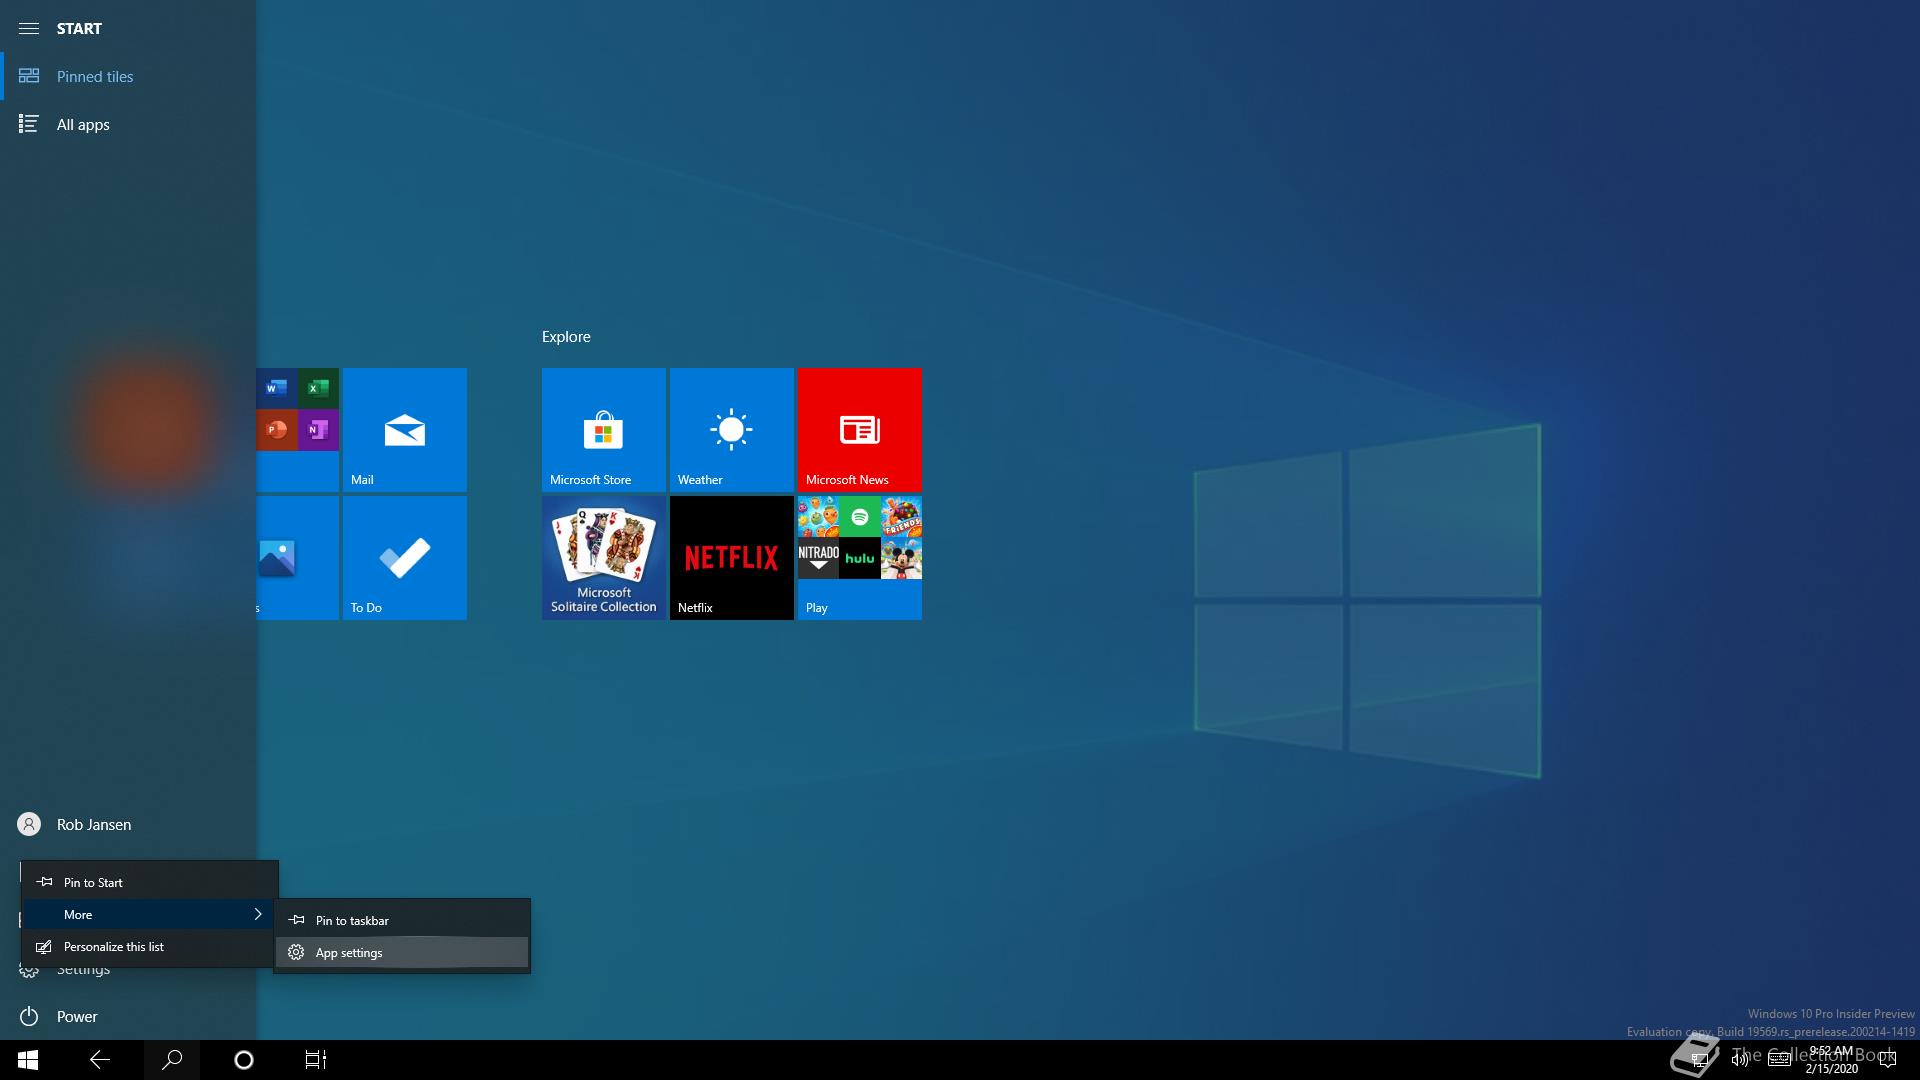
Task: Click the Play folder label
Action: pos(817,608)
